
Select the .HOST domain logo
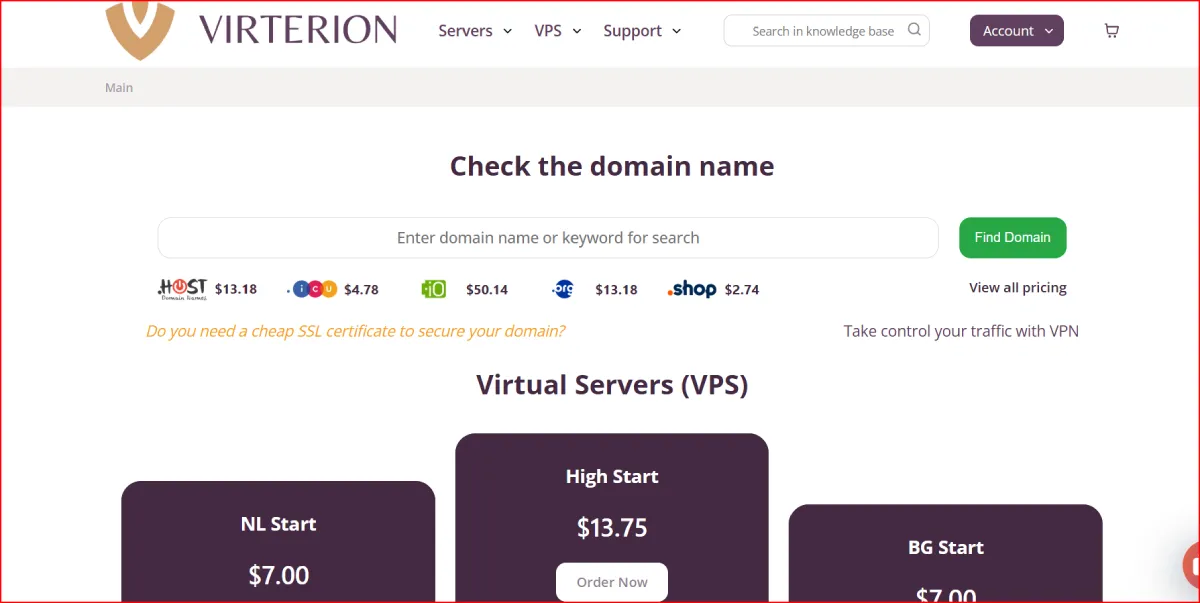click(x=182, y=289)
